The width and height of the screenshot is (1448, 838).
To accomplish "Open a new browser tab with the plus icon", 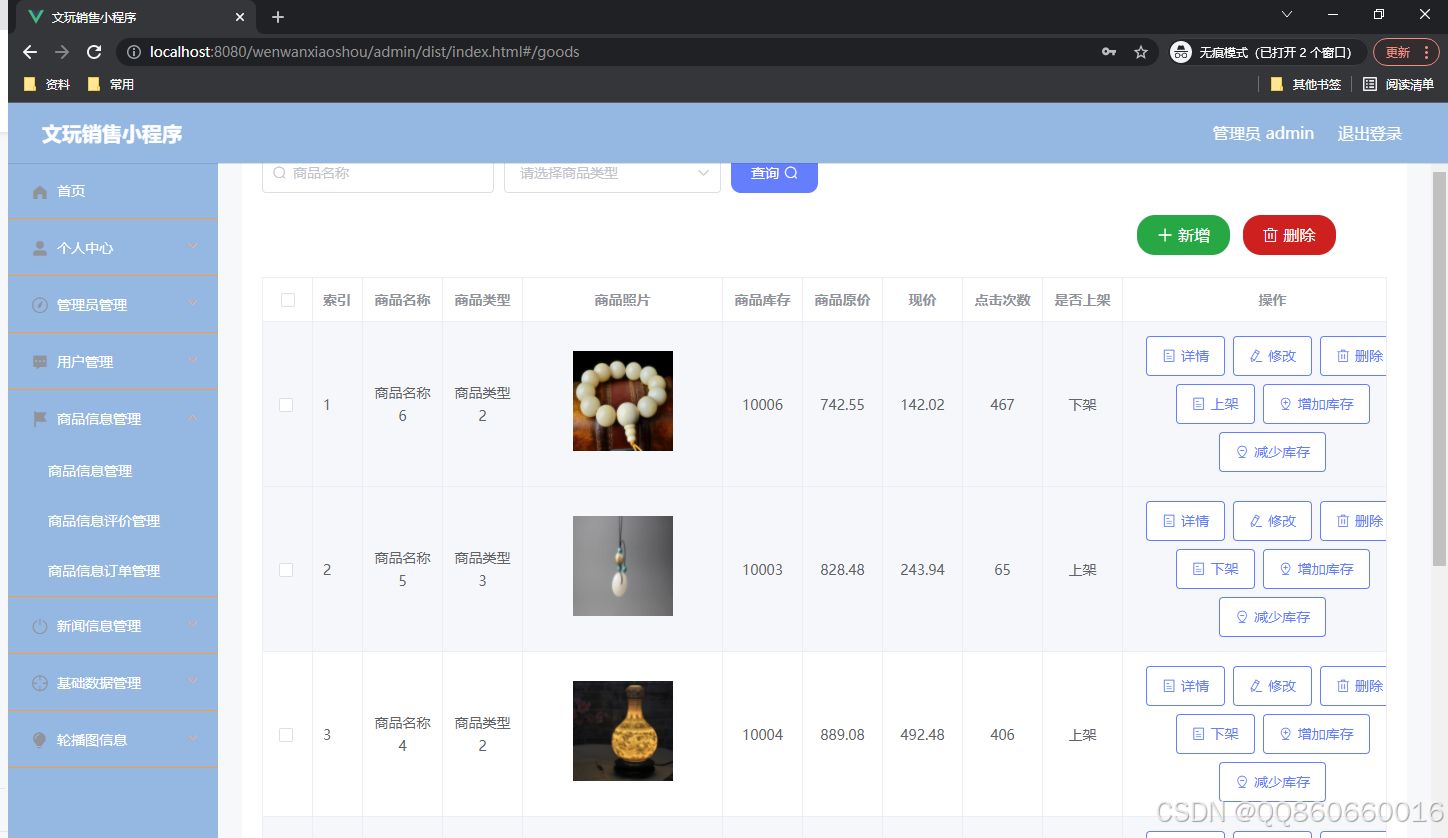I will point(278,17).
